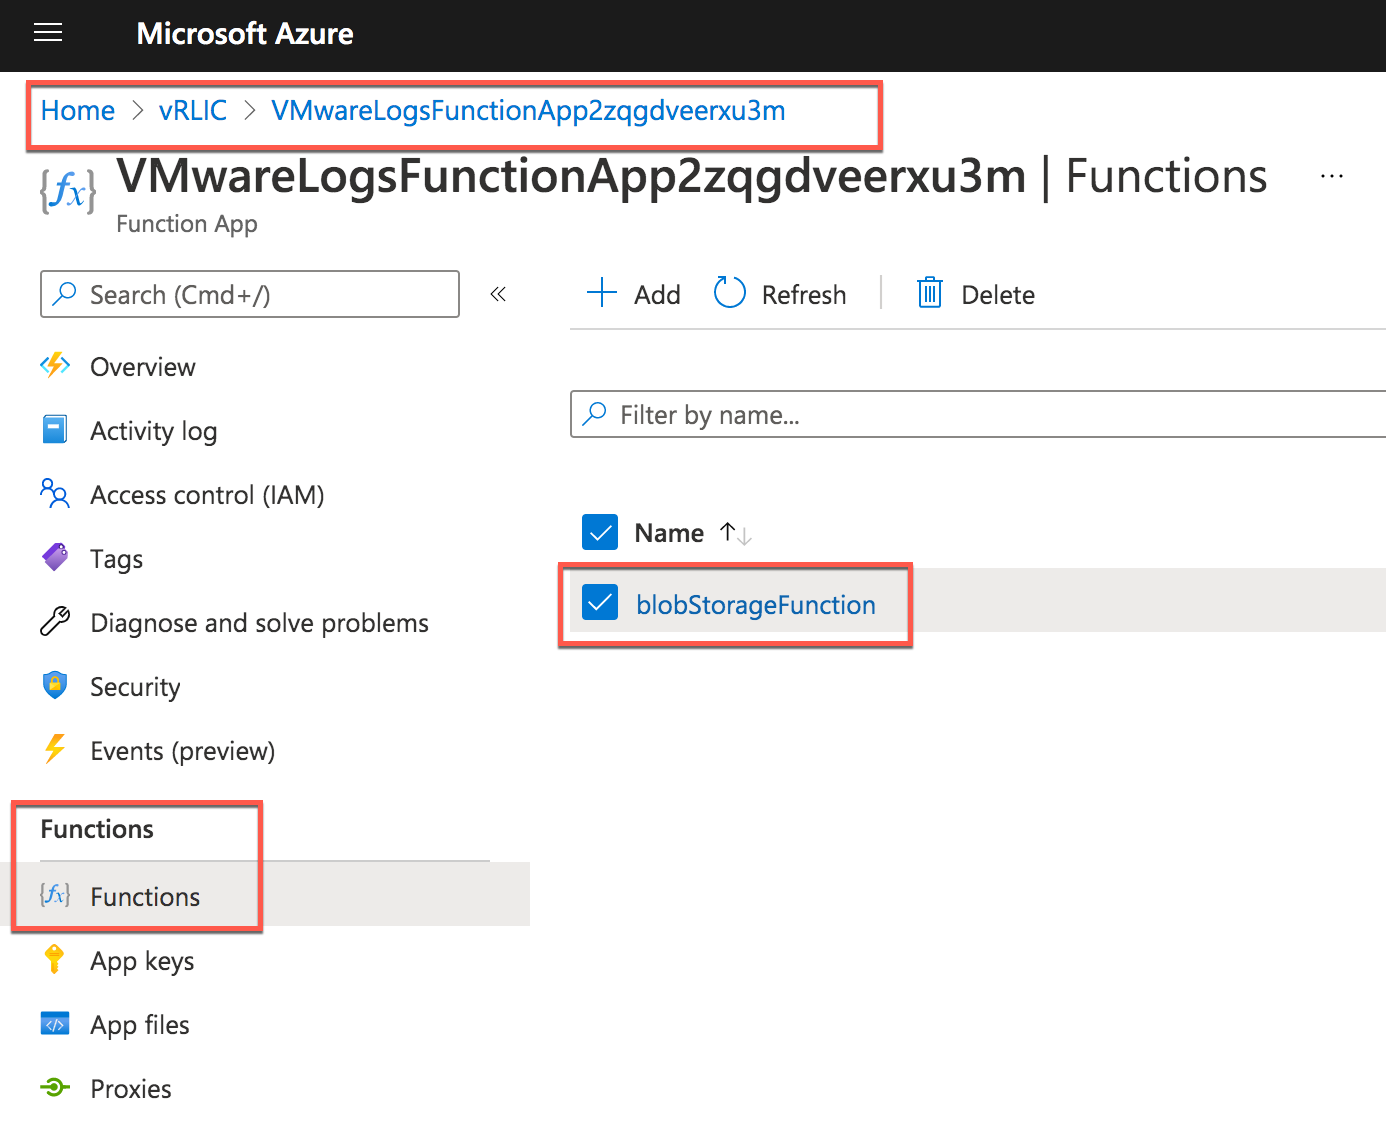
Task: Click the Security shield icon
Action: 55,685
